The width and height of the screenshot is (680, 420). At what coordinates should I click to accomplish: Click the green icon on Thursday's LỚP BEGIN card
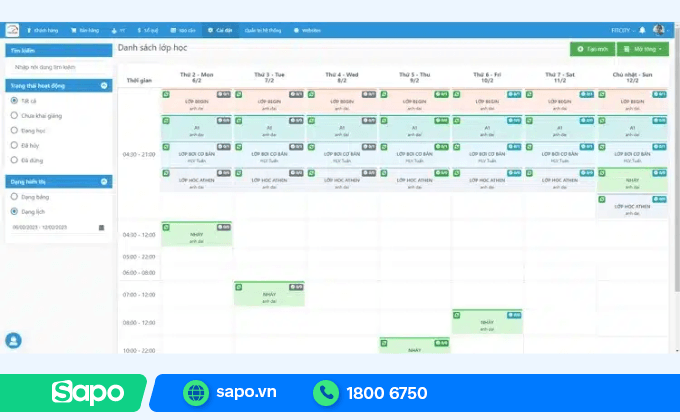pos(384,94)
